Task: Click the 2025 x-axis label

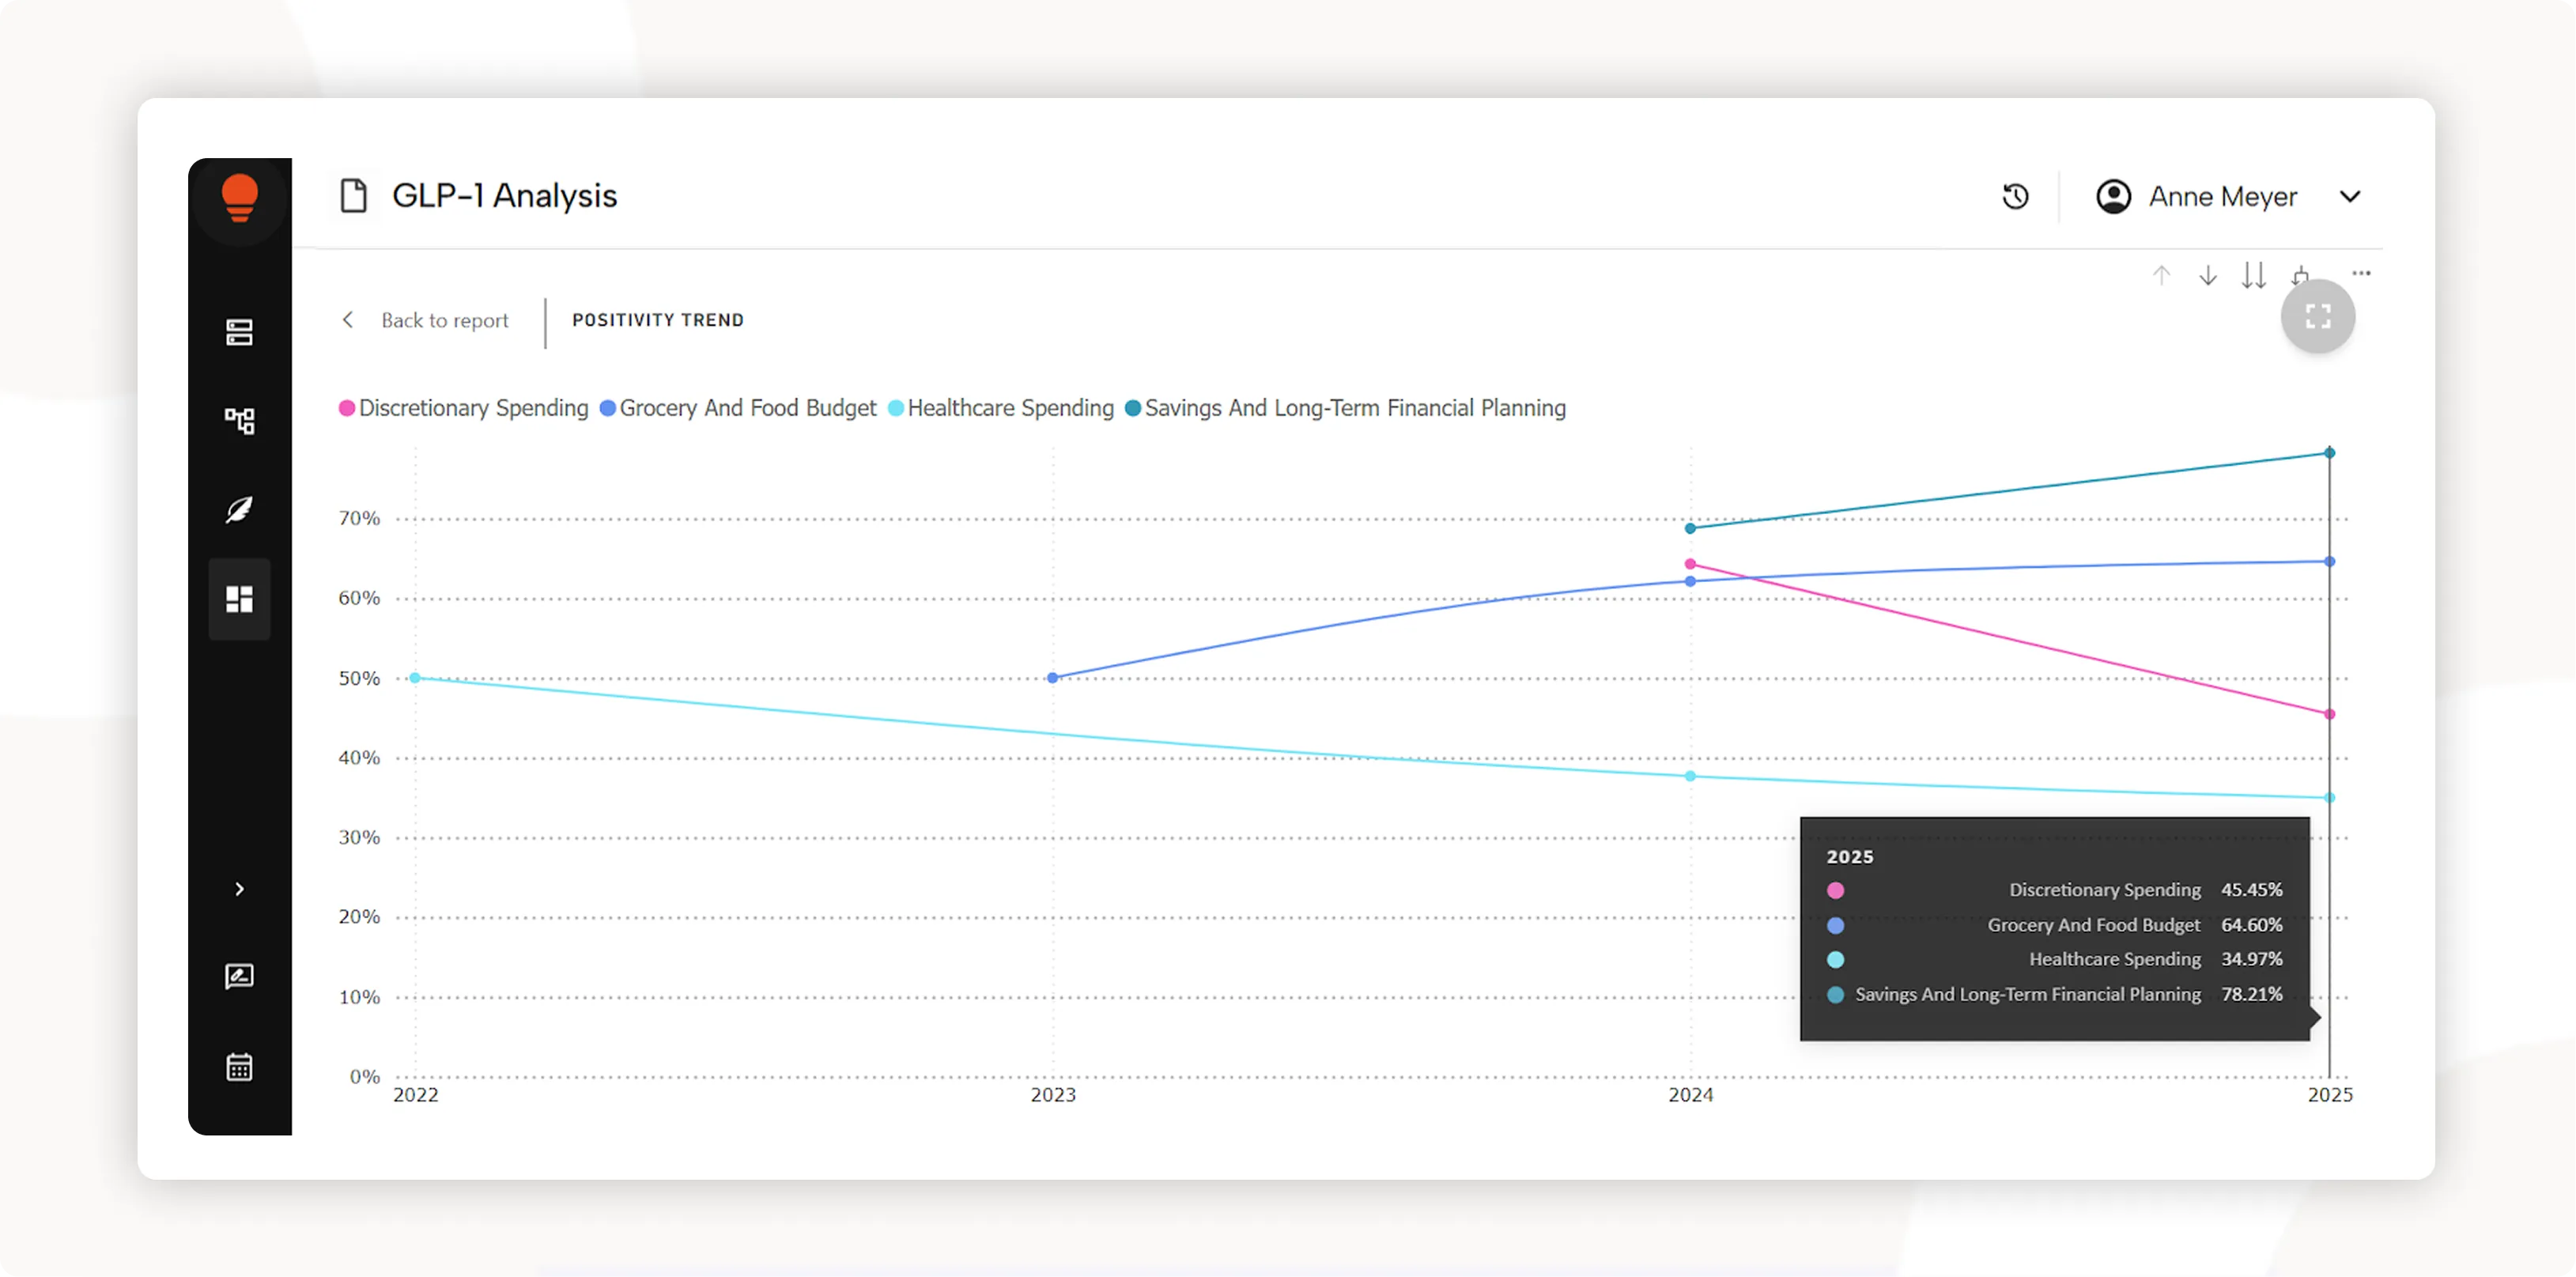Action: pos(2330,1095)
